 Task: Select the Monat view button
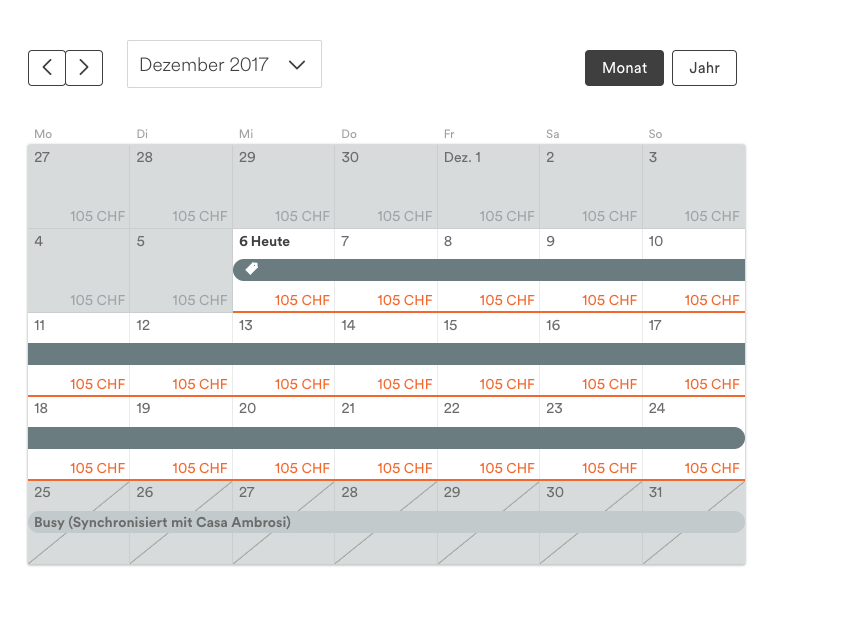[x=624, y=67]
